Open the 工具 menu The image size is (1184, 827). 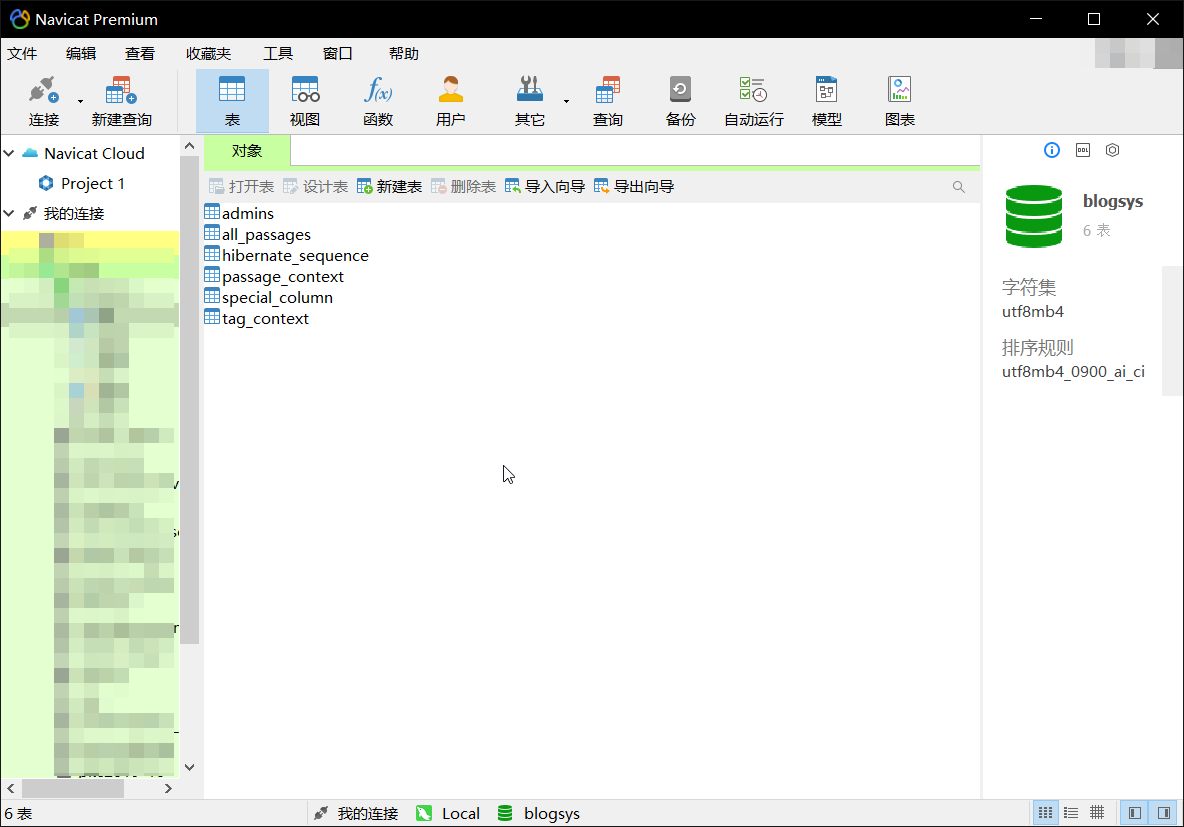[x=278, y=54]
